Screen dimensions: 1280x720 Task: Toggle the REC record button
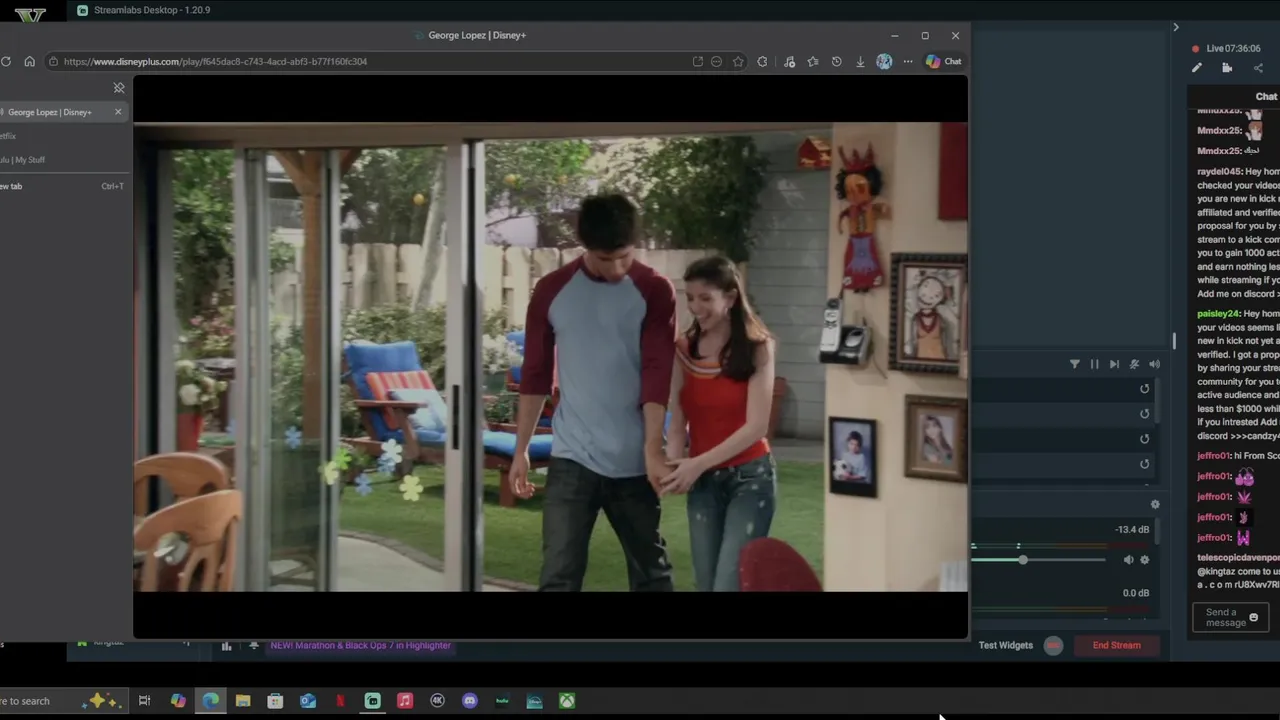(x=1053, y=645)
